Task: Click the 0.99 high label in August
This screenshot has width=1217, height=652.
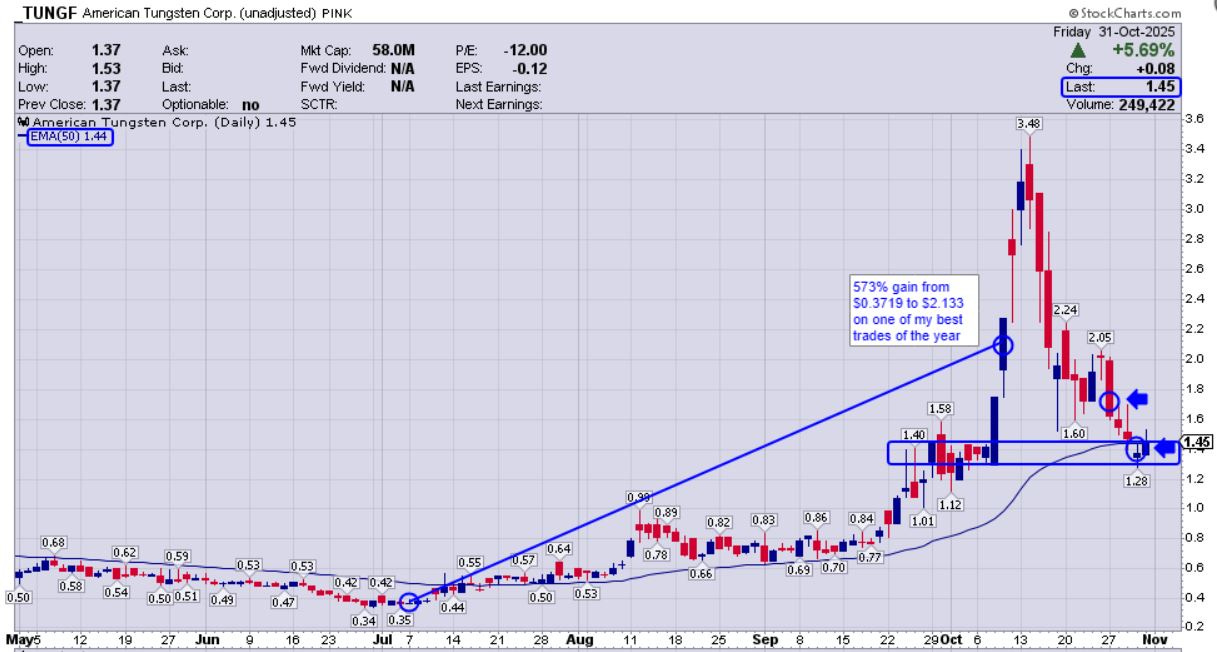Action: coord(639,497)
